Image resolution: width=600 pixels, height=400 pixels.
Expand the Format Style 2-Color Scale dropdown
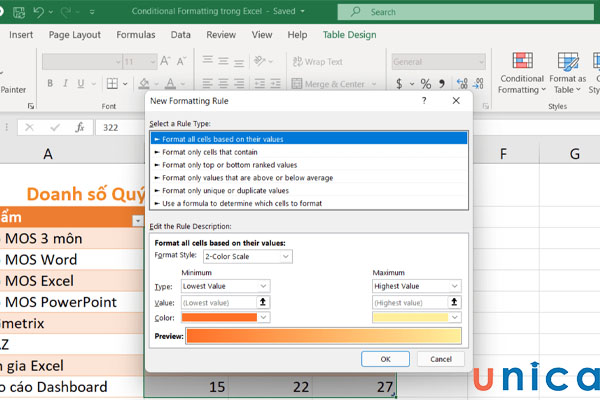(x=286, y=257)
